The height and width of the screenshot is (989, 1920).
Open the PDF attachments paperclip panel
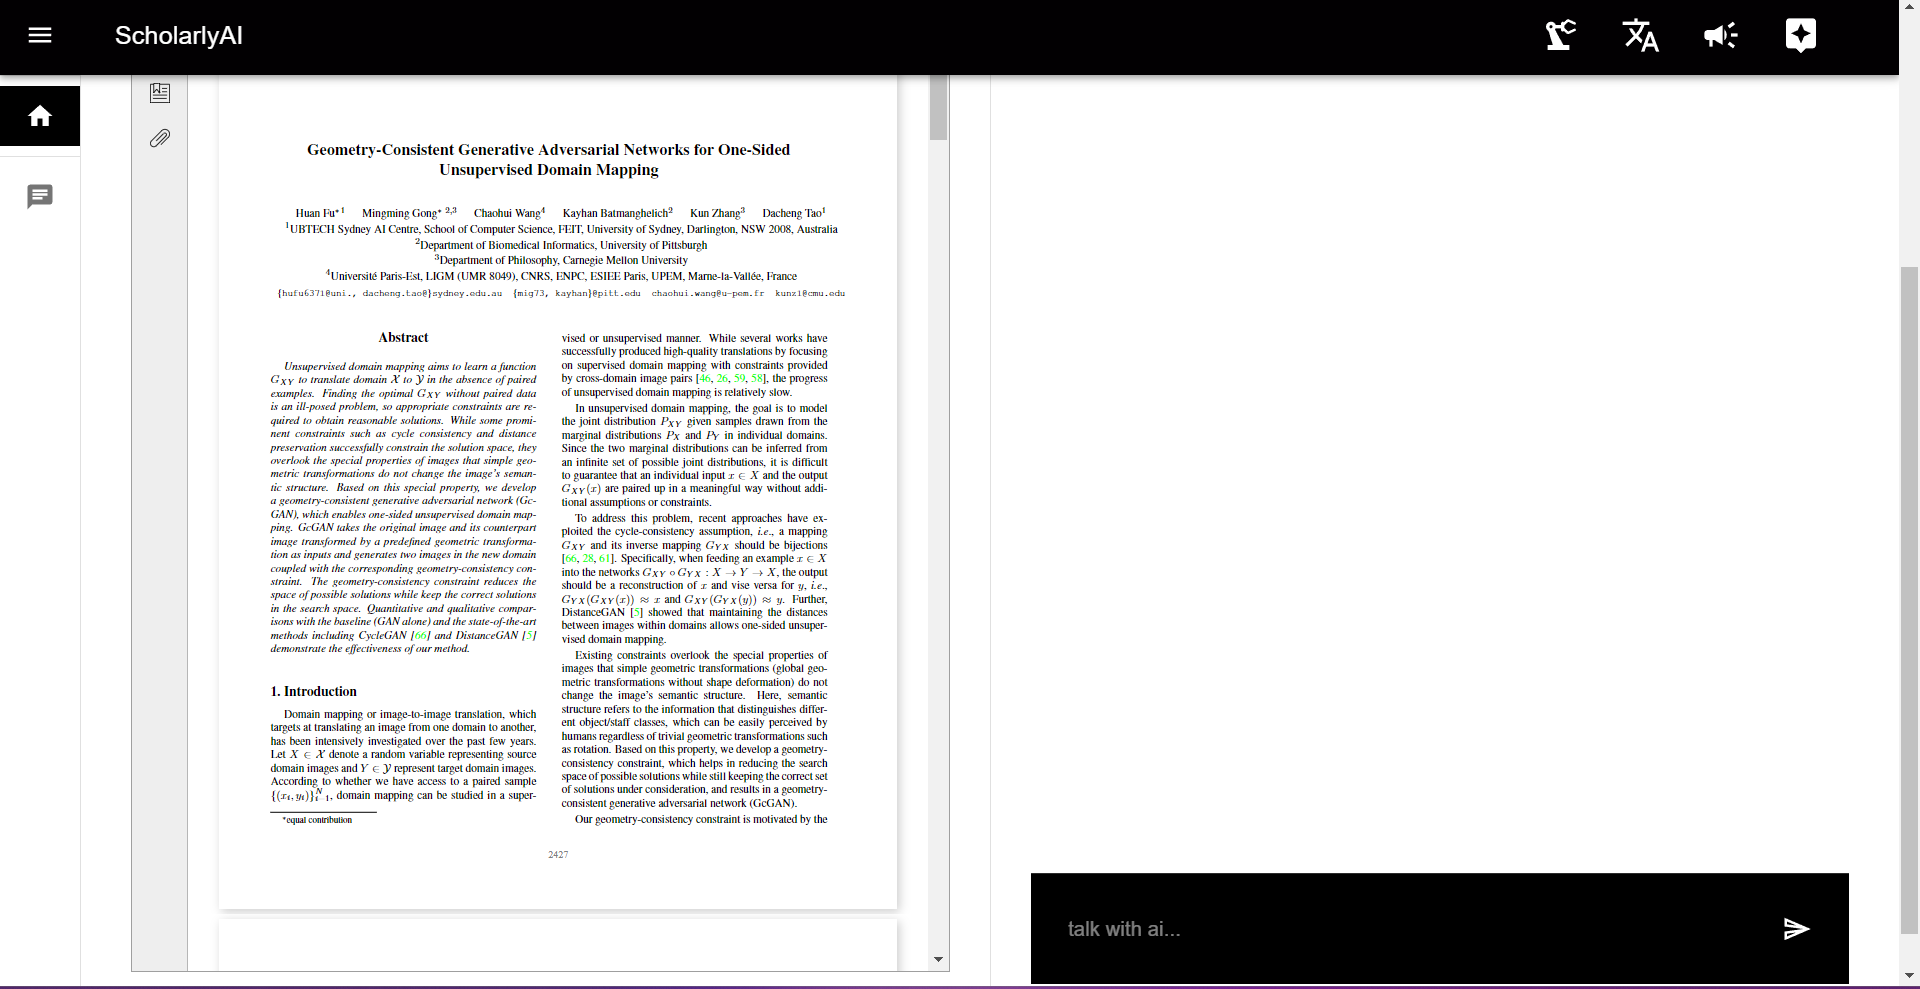pyautogui.click(x=160, y=138)
